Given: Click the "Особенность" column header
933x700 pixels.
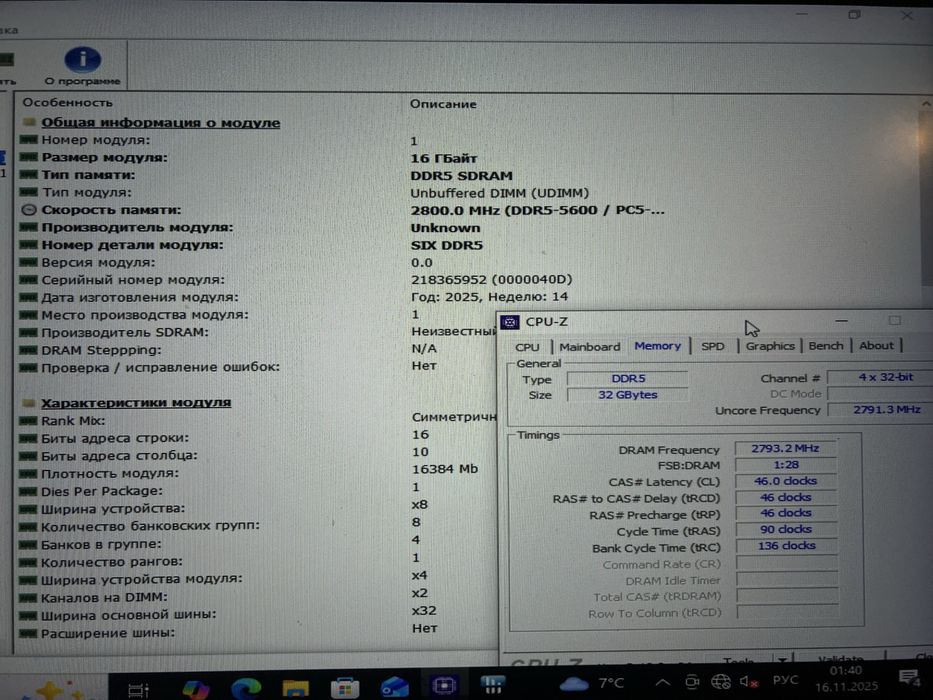Looking at the screenshot, I should coord(68,102).
